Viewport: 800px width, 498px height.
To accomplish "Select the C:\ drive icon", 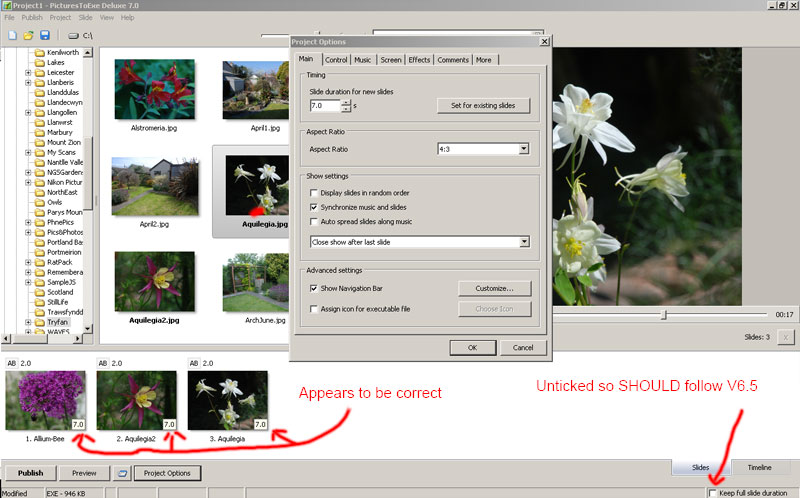I will (73, 36).
